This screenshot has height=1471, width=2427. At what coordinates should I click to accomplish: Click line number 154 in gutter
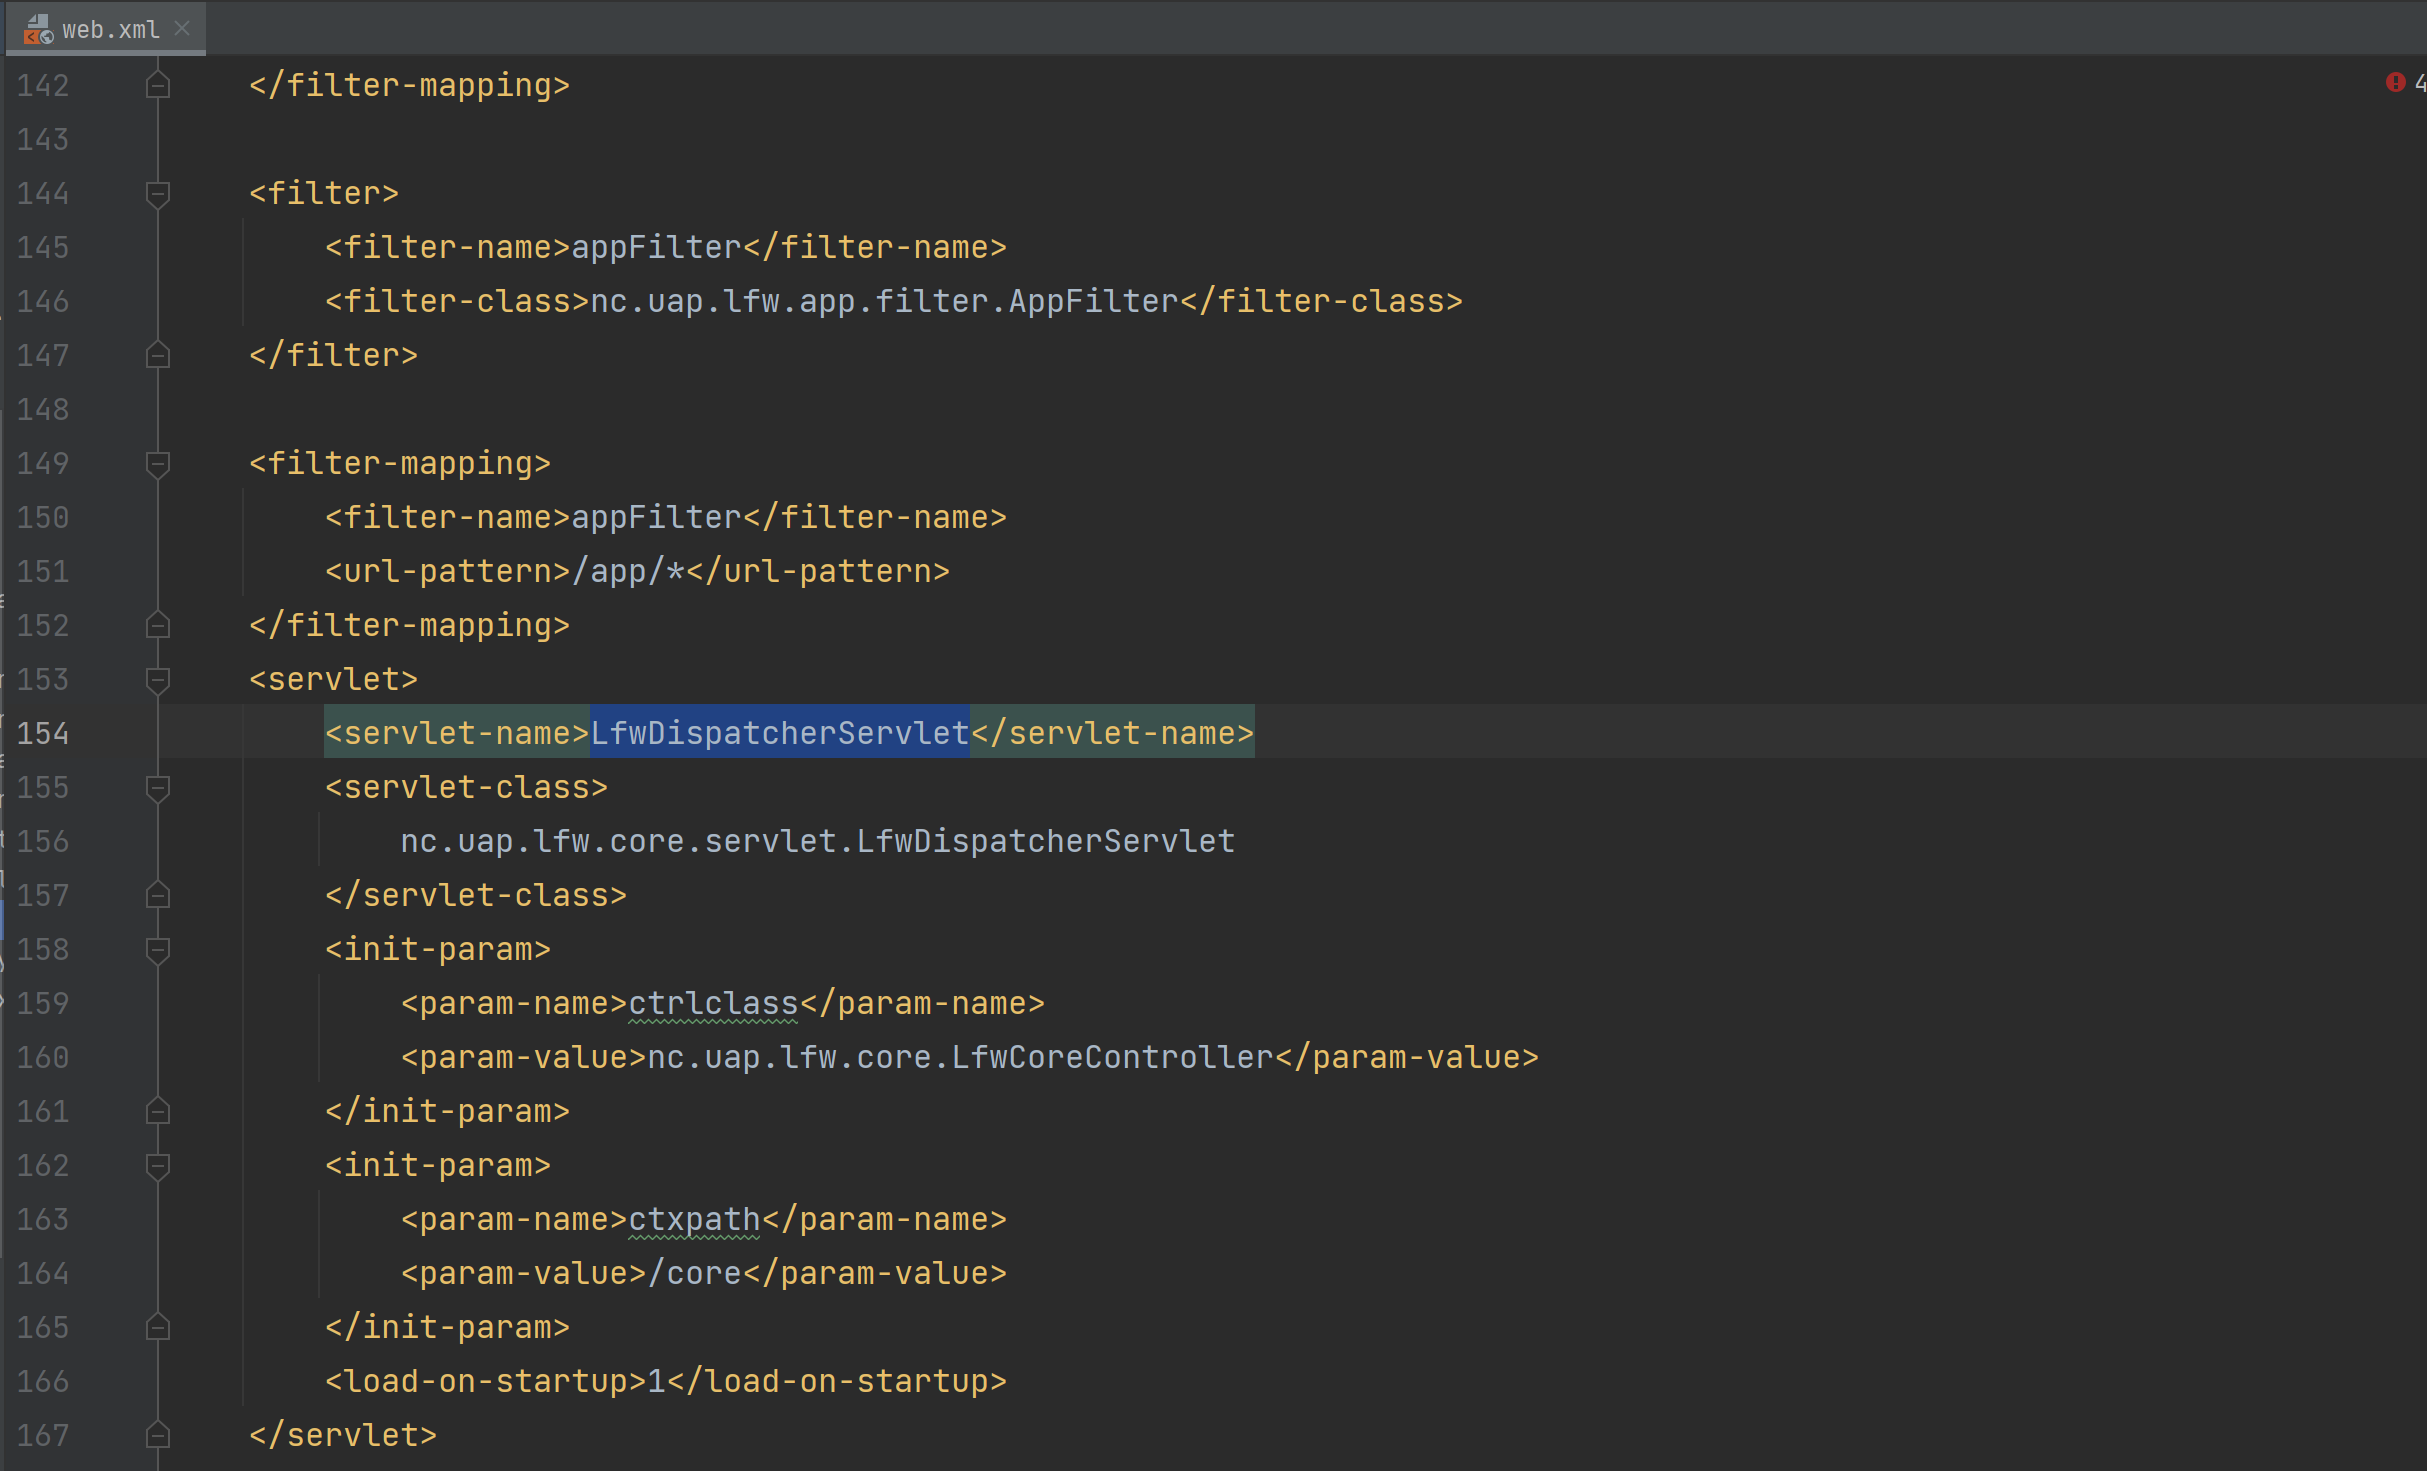[x=43, y=733]
